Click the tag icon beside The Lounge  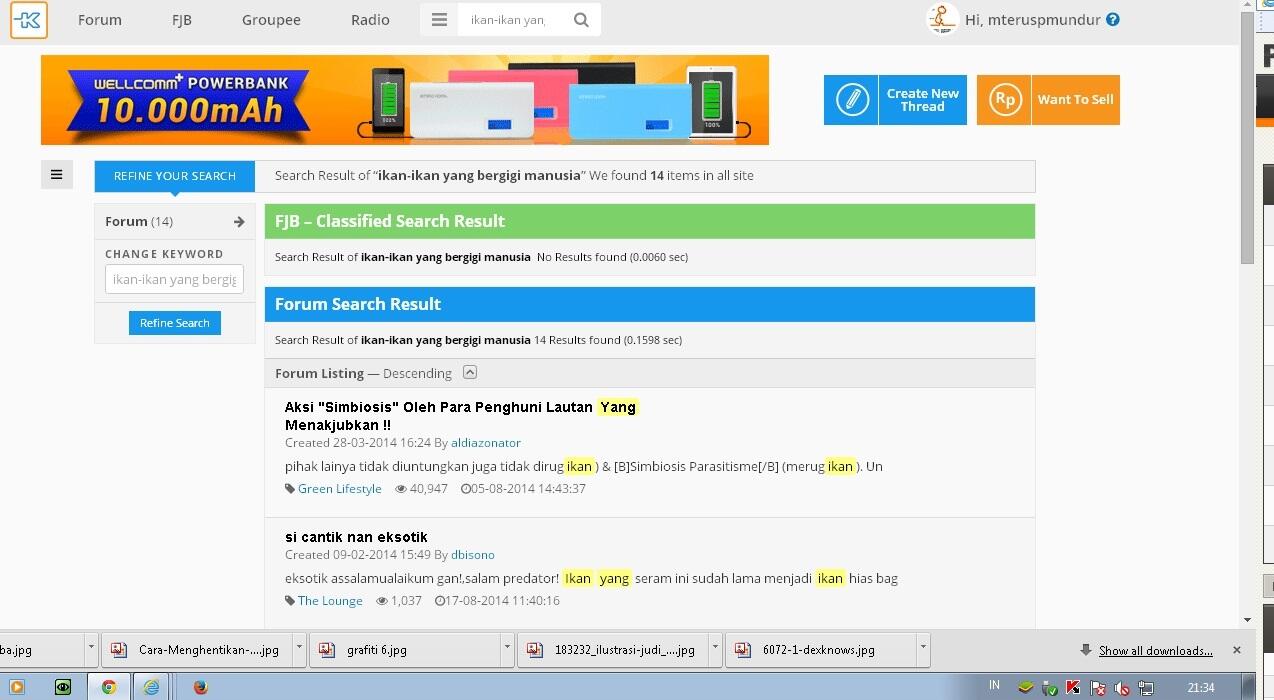click(x=290, y=601)
